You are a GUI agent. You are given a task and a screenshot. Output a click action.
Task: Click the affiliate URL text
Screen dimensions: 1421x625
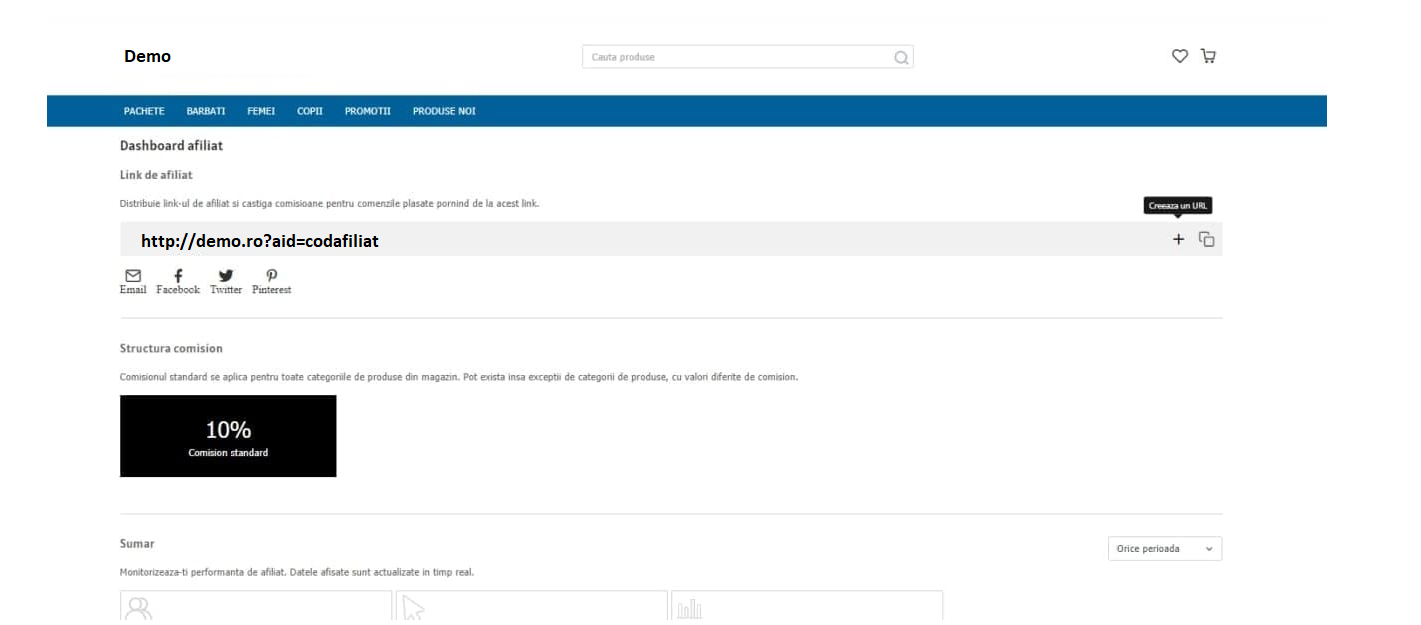(260, 241)
